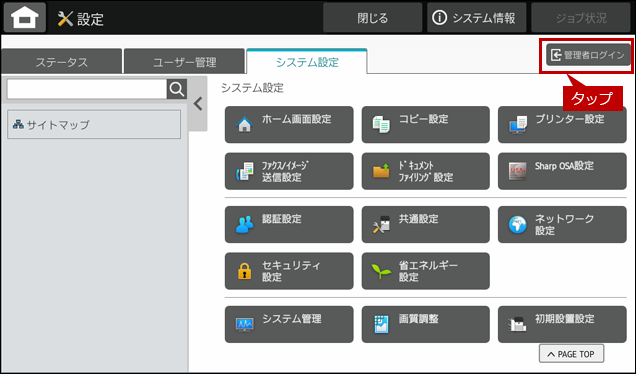This screenshot has width=636, height=374.
Task: Open セキュリティ設定 padlock icon tile
Action: (x=289, y=271)
